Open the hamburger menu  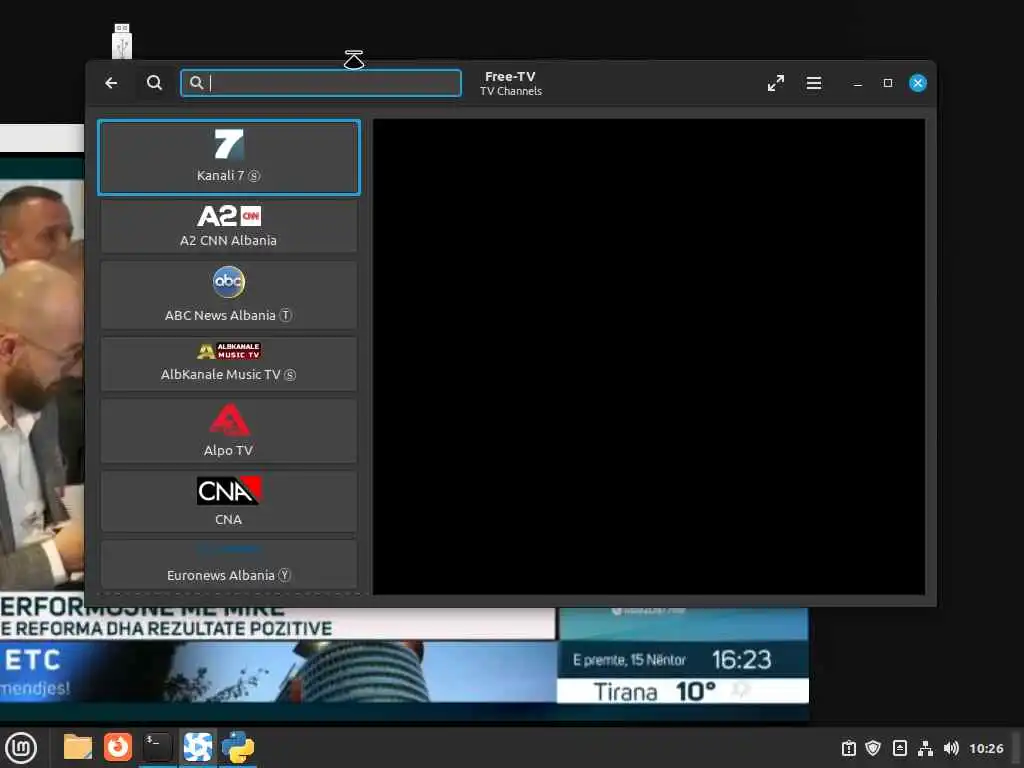[x=814, y=83]
